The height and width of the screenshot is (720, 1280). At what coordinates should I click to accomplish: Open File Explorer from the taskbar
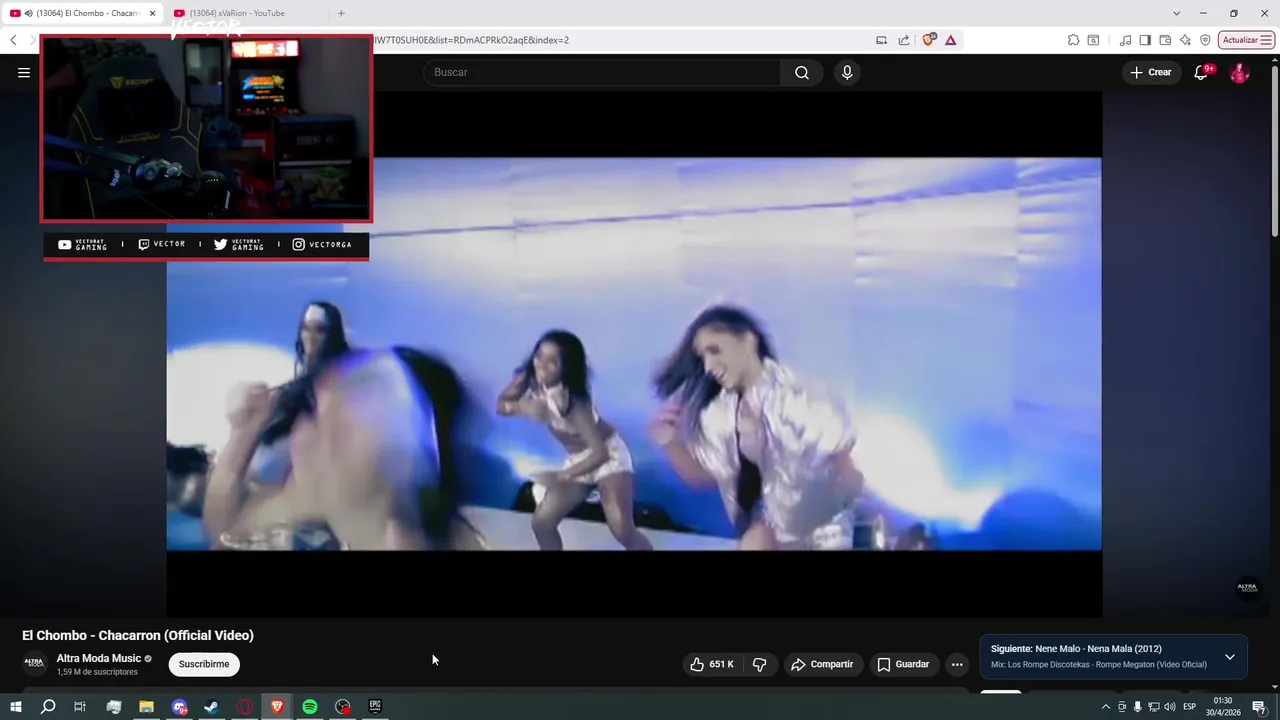pyautogui.click(x=146, y=706)
